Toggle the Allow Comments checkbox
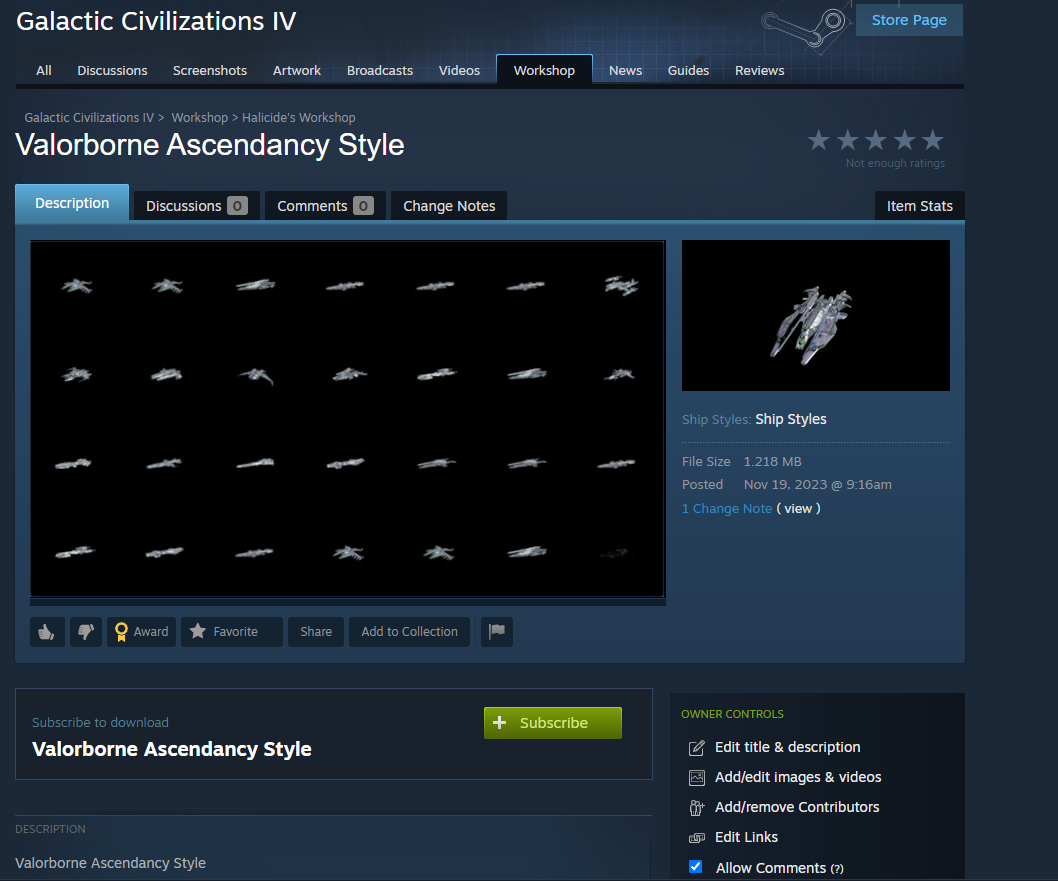The height and width of the screenshot is (881, 1058). (696, 867)
